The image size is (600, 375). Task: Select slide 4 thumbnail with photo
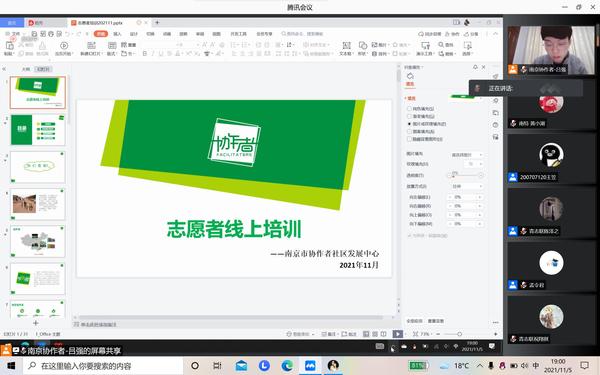coord(38,204)
